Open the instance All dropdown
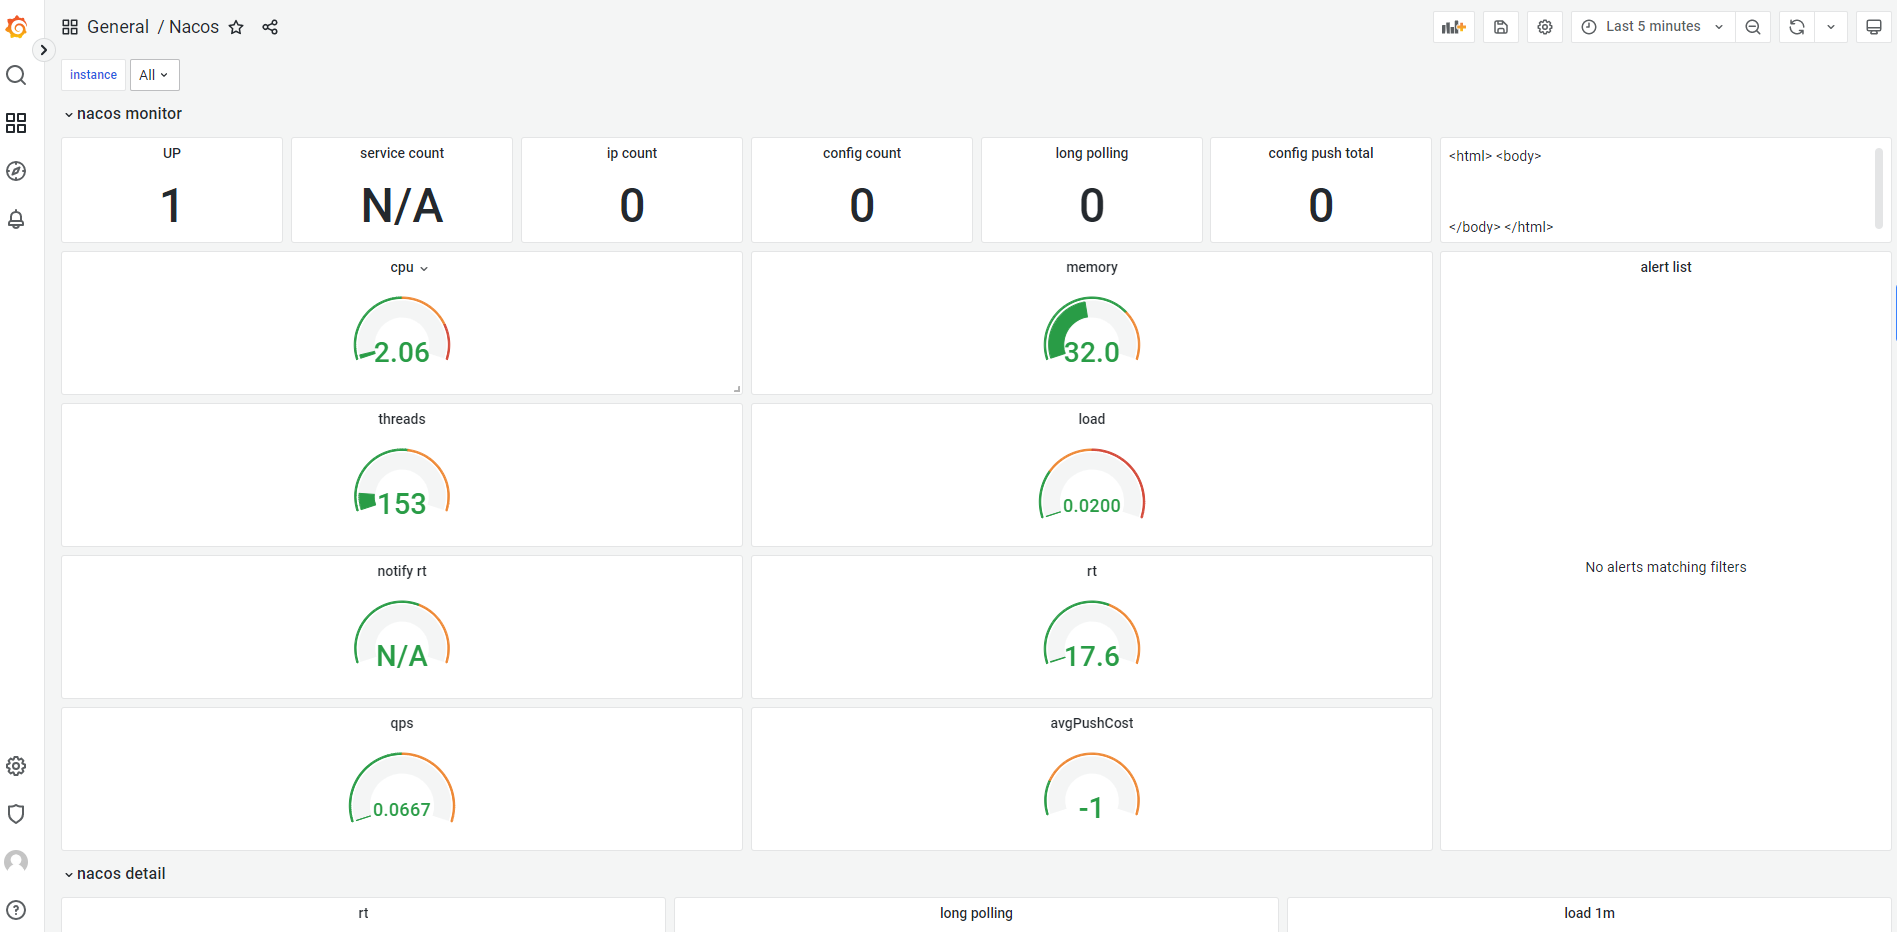The image size is (1897, 932). [154, 74]
